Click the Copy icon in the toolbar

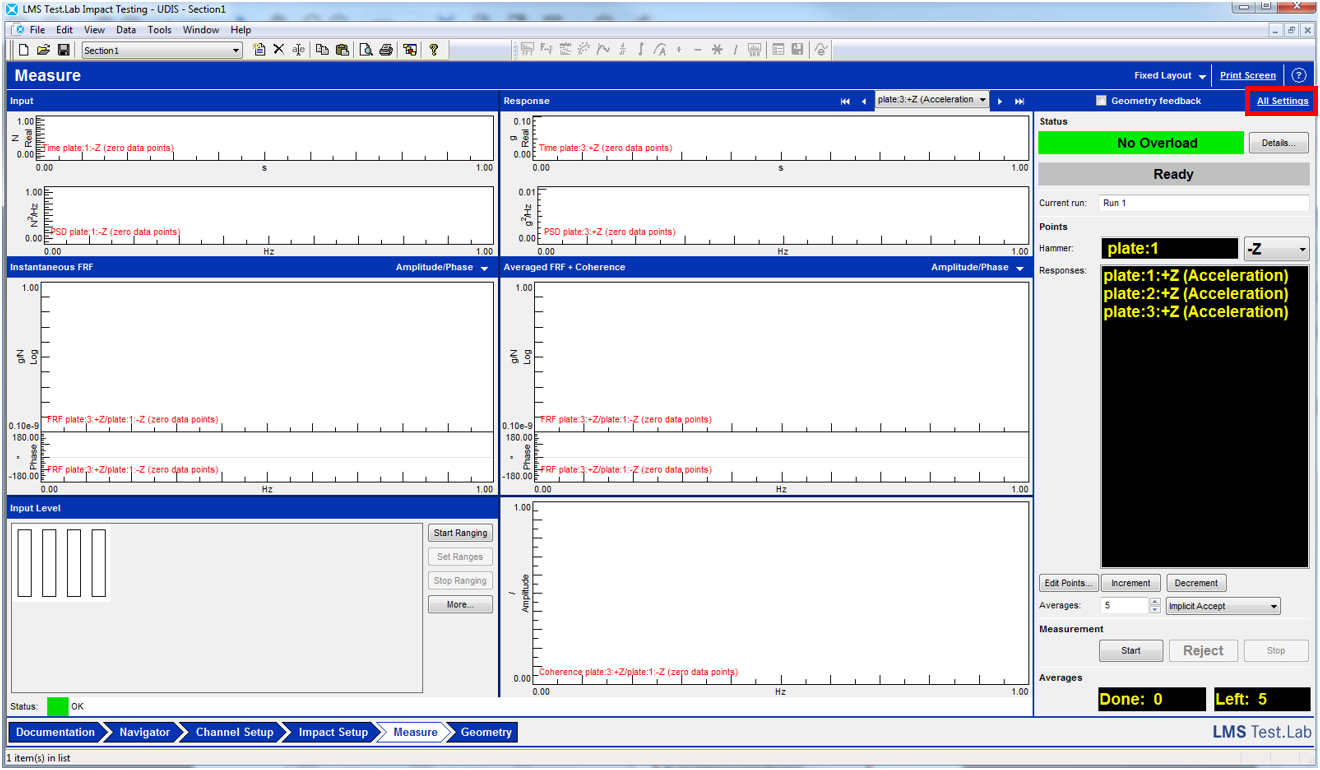tap(322, 50)
